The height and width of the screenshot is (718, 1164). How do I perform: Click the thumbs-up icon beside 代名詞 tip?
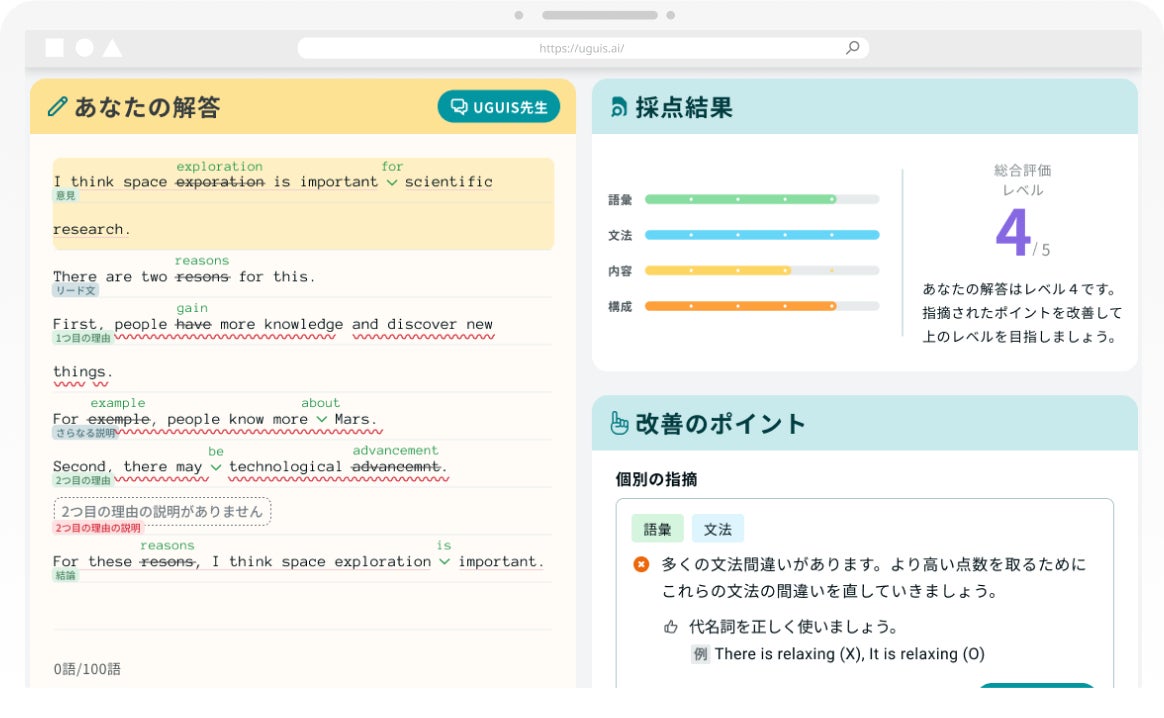(x=671, y=627)
